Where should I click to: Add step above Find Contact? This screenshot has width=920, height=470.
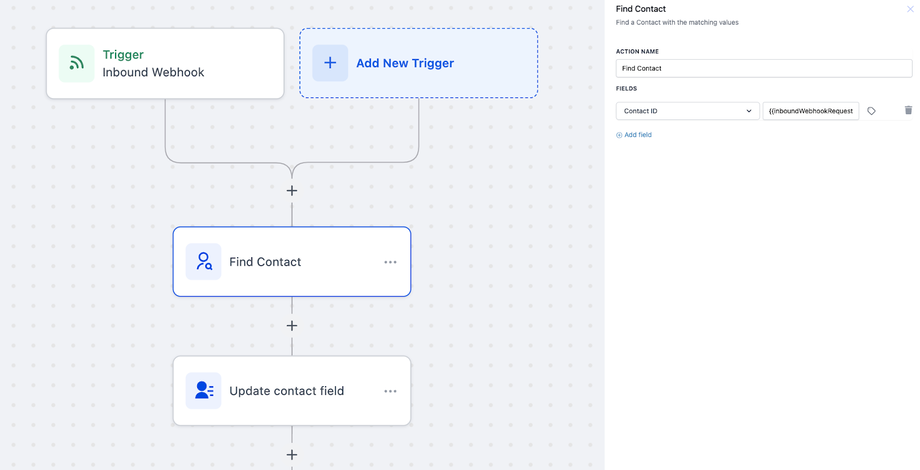(x=292, y=190)
